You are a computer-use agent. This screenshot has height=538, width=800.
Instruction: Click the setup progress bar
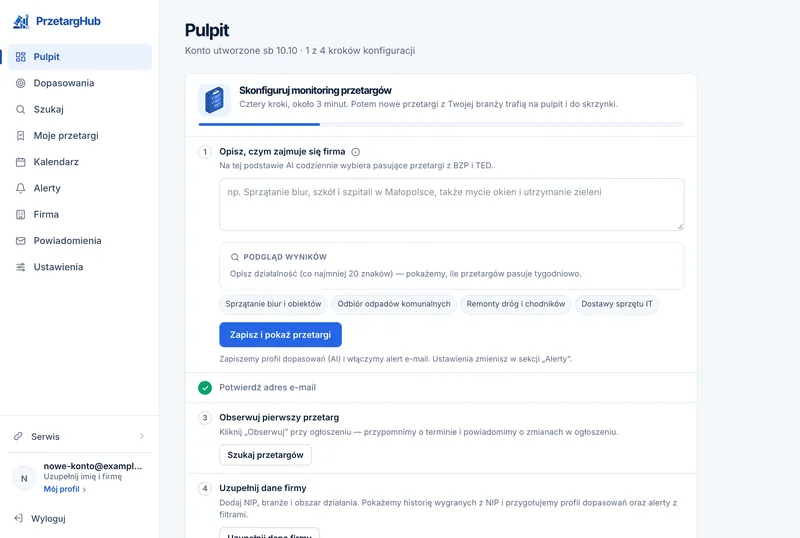(441, 124)
